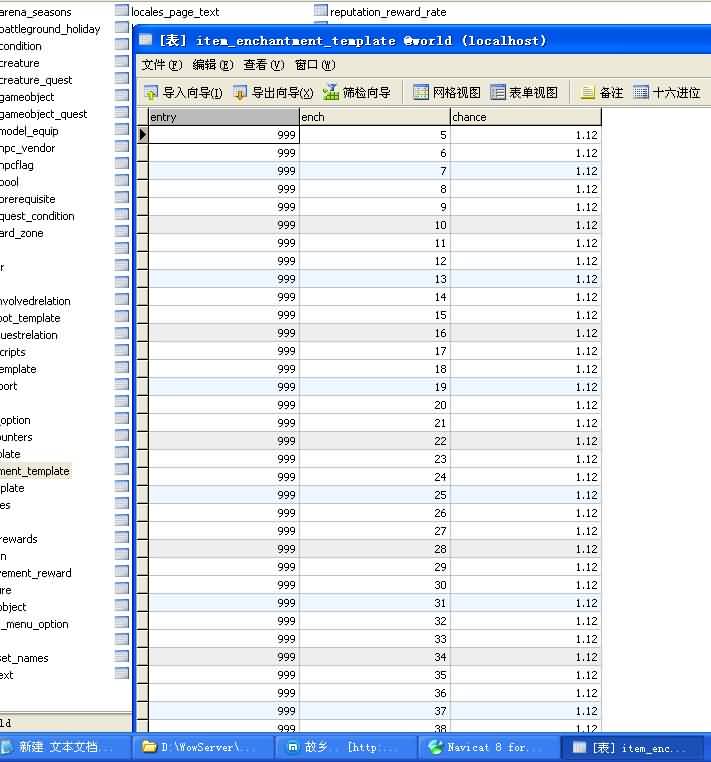Open the 查看(V) menu

point(264,65)
